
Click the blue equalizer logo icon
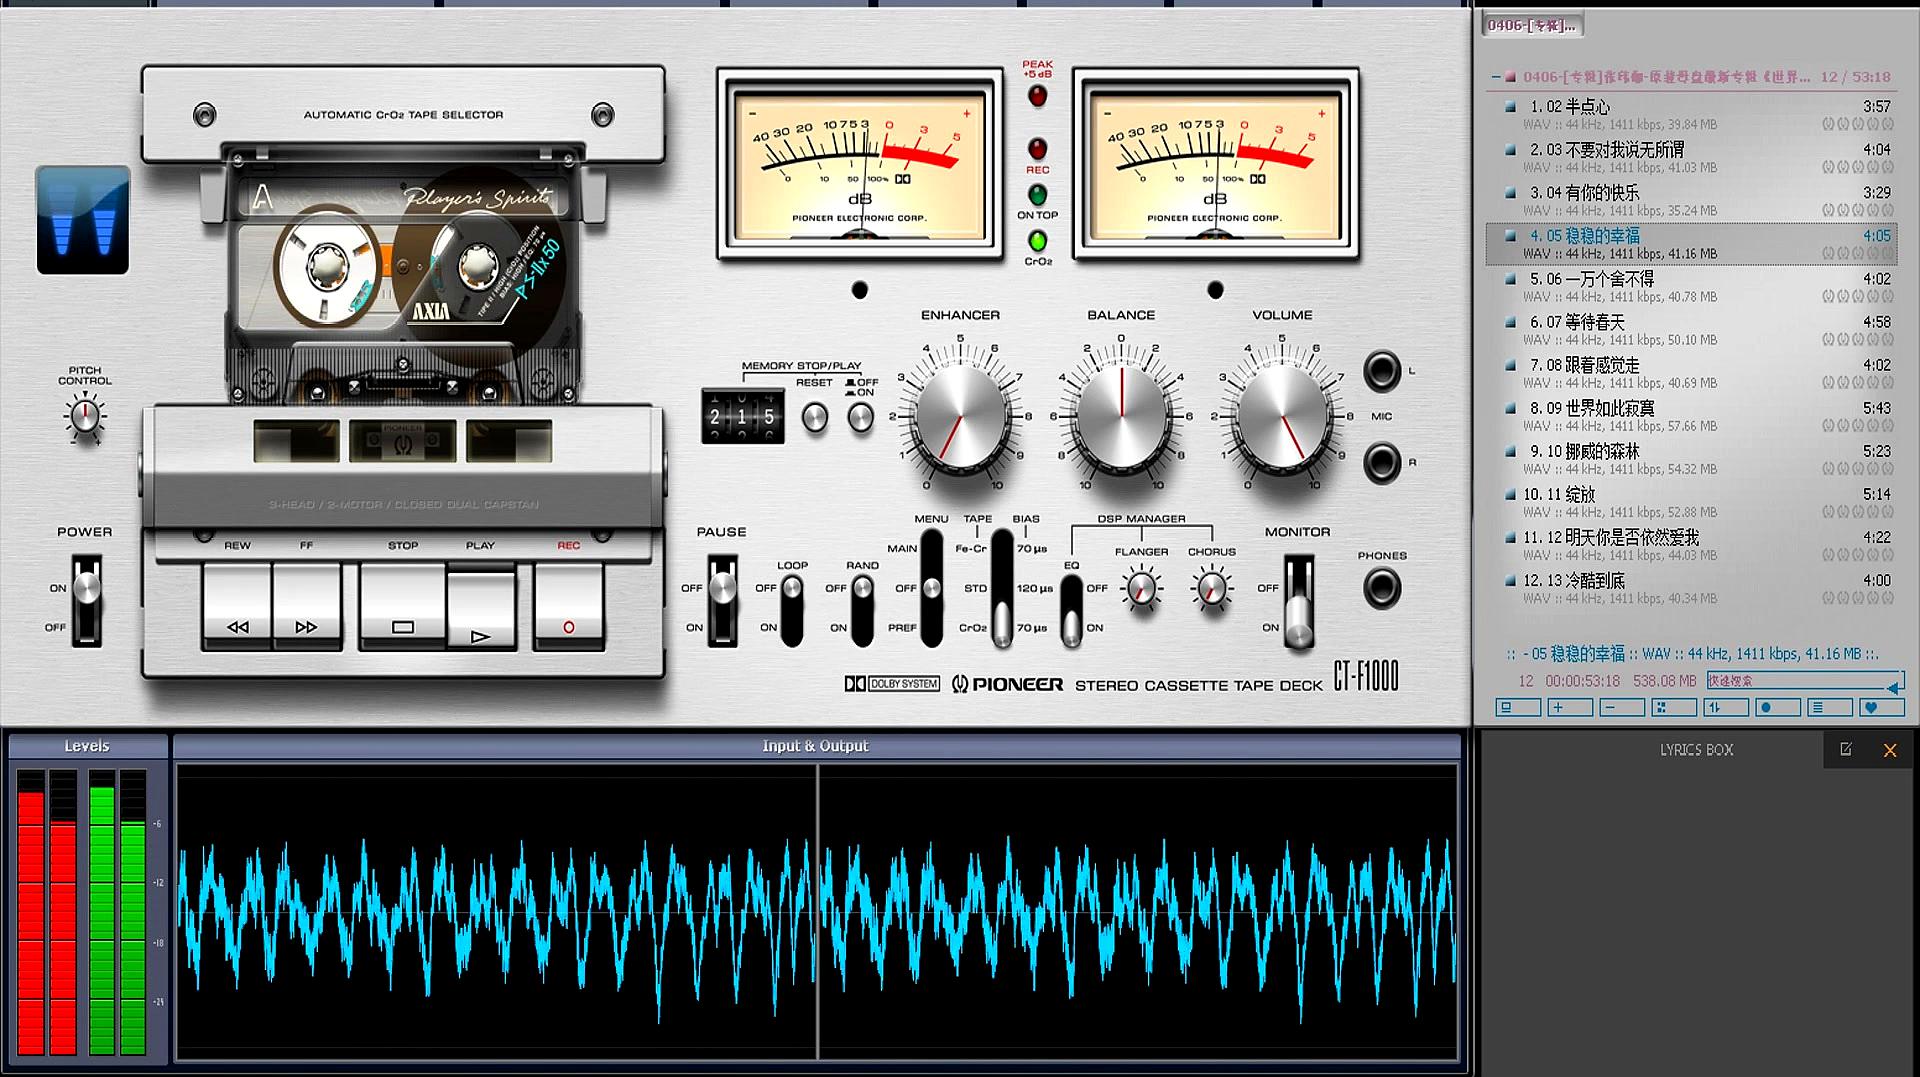tap(83, 220)
